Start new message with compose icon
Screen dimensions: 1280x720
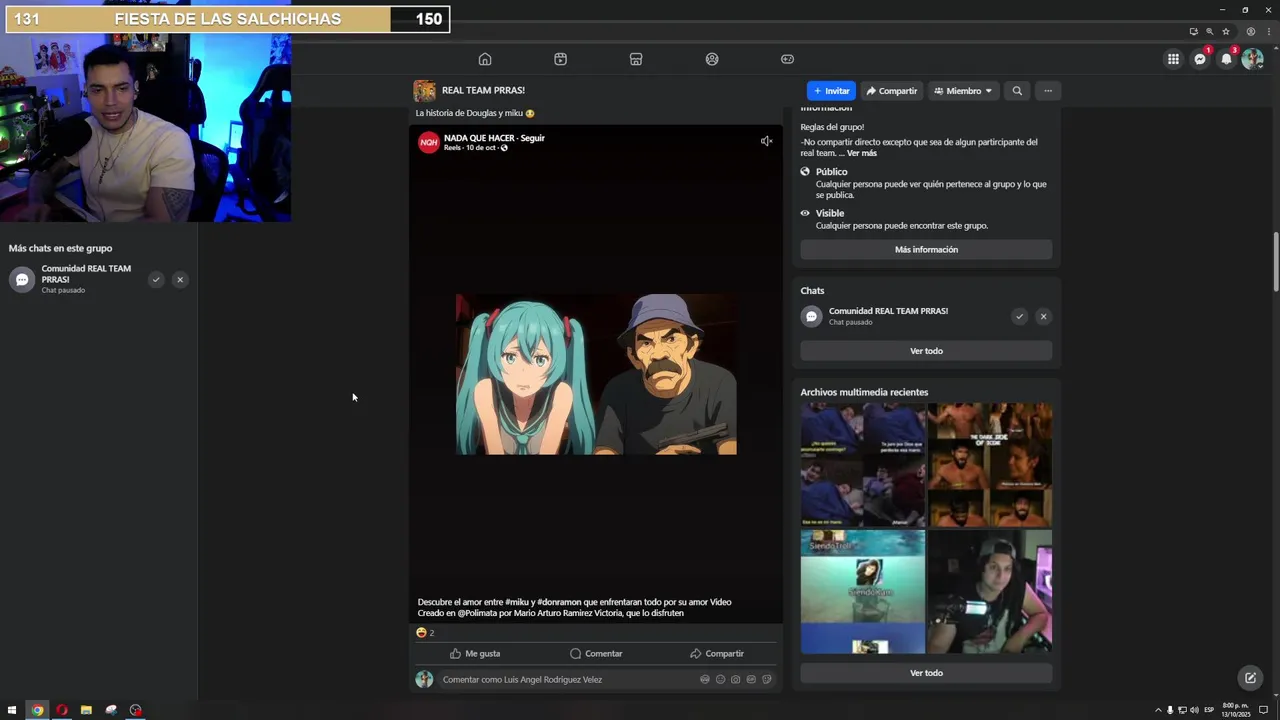(1250, 678)
